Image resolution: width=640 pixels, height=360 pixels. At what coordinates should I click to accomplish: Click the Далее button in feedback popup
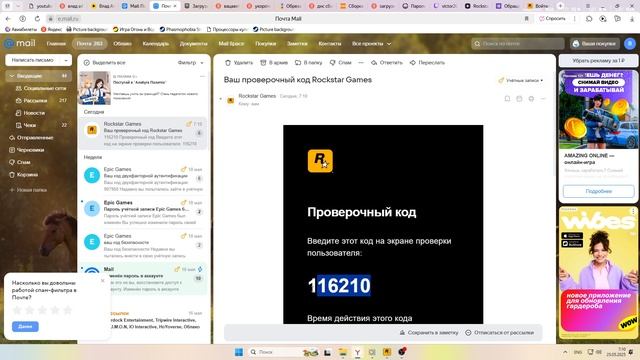(x=25, y=327)
